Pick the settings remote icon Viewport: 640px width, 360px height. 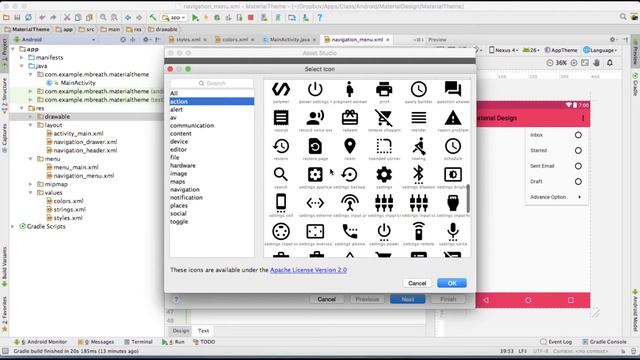point(419,231)
